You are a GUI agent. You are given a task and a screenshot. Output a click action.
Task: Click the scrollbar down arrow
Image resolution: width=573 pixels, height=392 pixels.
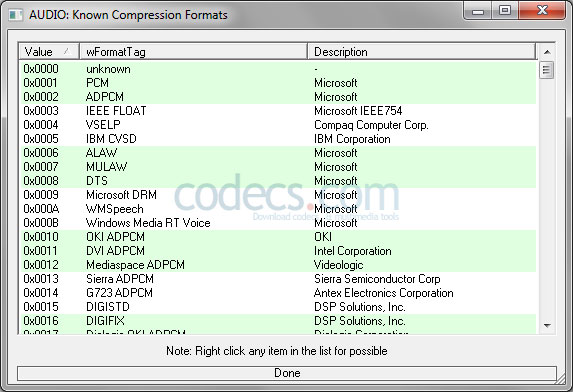547,325
